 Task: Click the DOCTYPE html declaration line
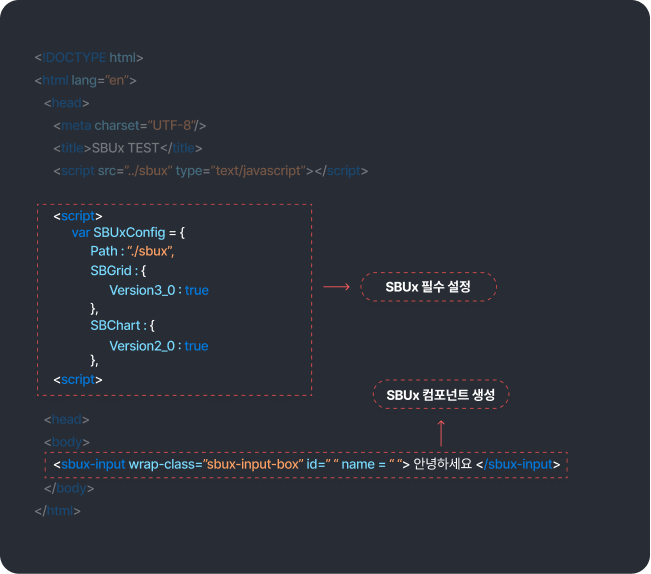[88, 58]
